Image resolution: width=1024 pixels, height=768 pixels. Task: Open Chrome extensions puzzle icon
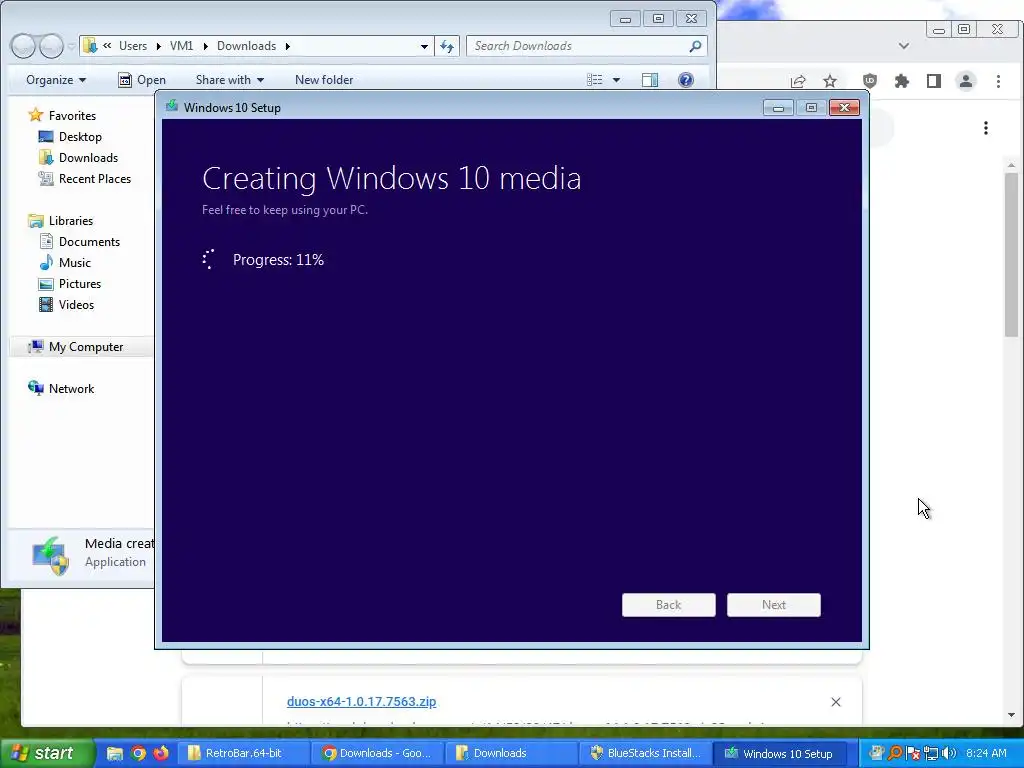(902, 81)
